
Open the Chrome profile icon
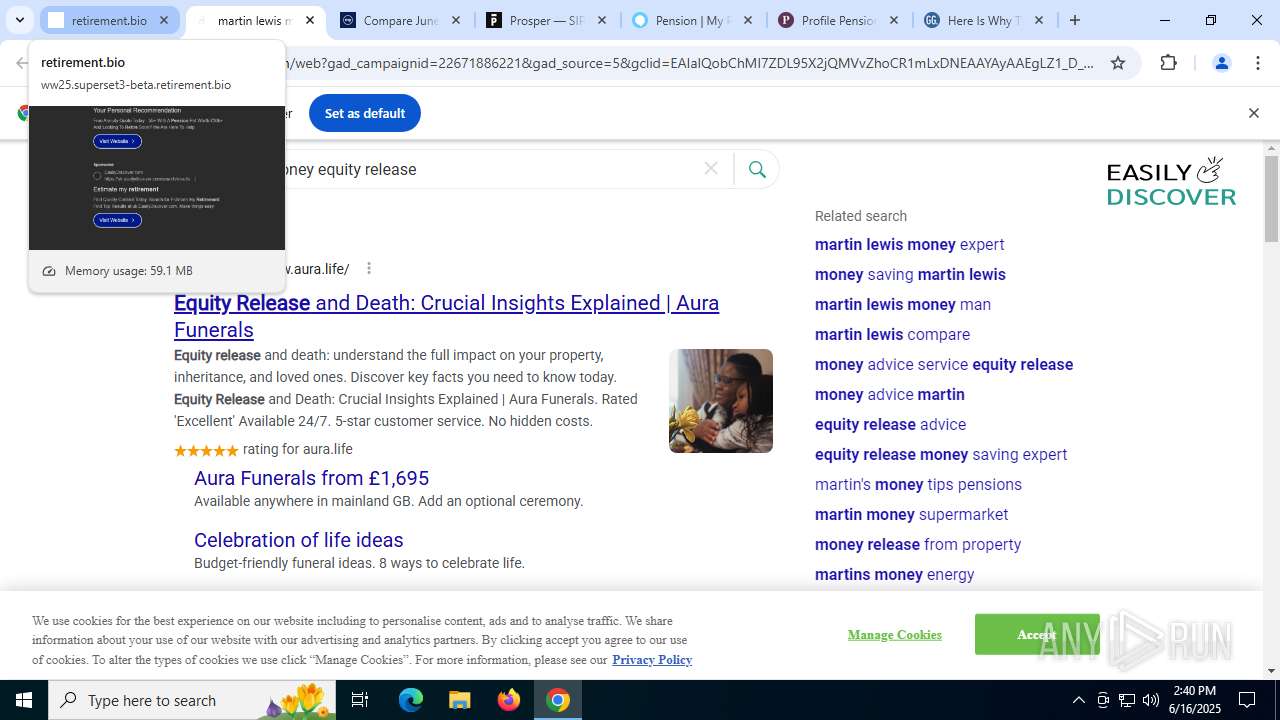pos(1221,63)
